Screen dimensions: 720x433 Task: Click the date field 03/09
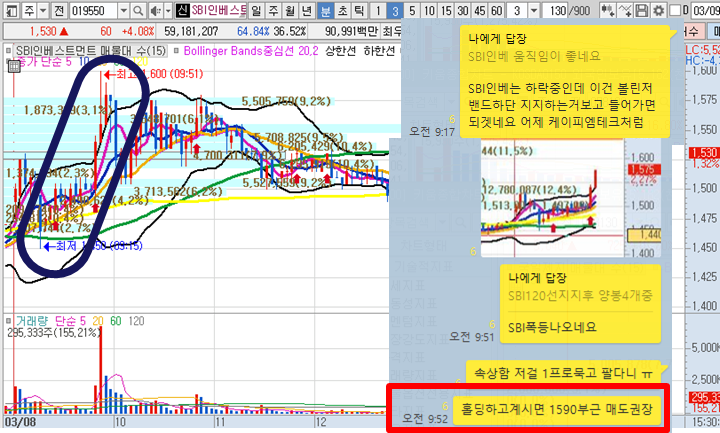(705, 10)
